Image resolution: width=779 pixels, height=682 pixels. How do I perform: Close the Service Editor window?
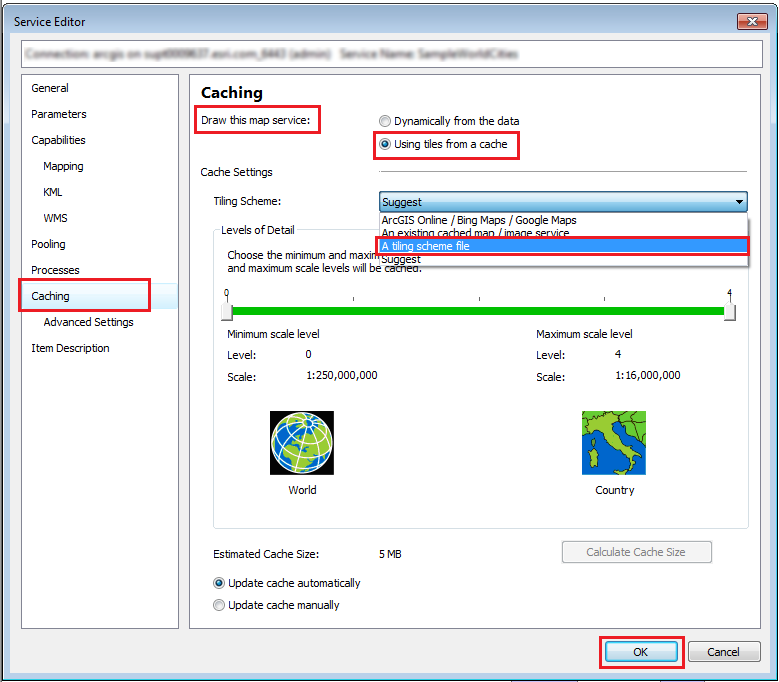752,21
